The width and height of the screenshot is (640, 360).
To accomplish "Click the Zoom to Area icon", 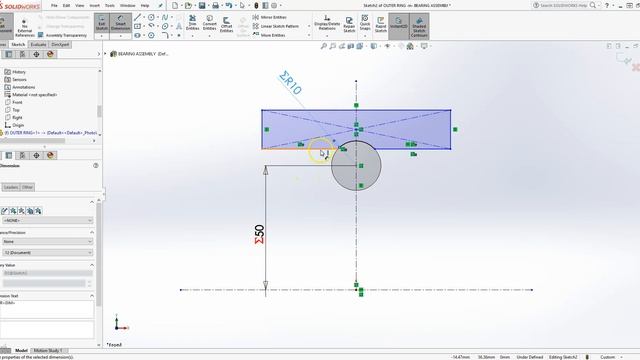I will pos(333,46).
